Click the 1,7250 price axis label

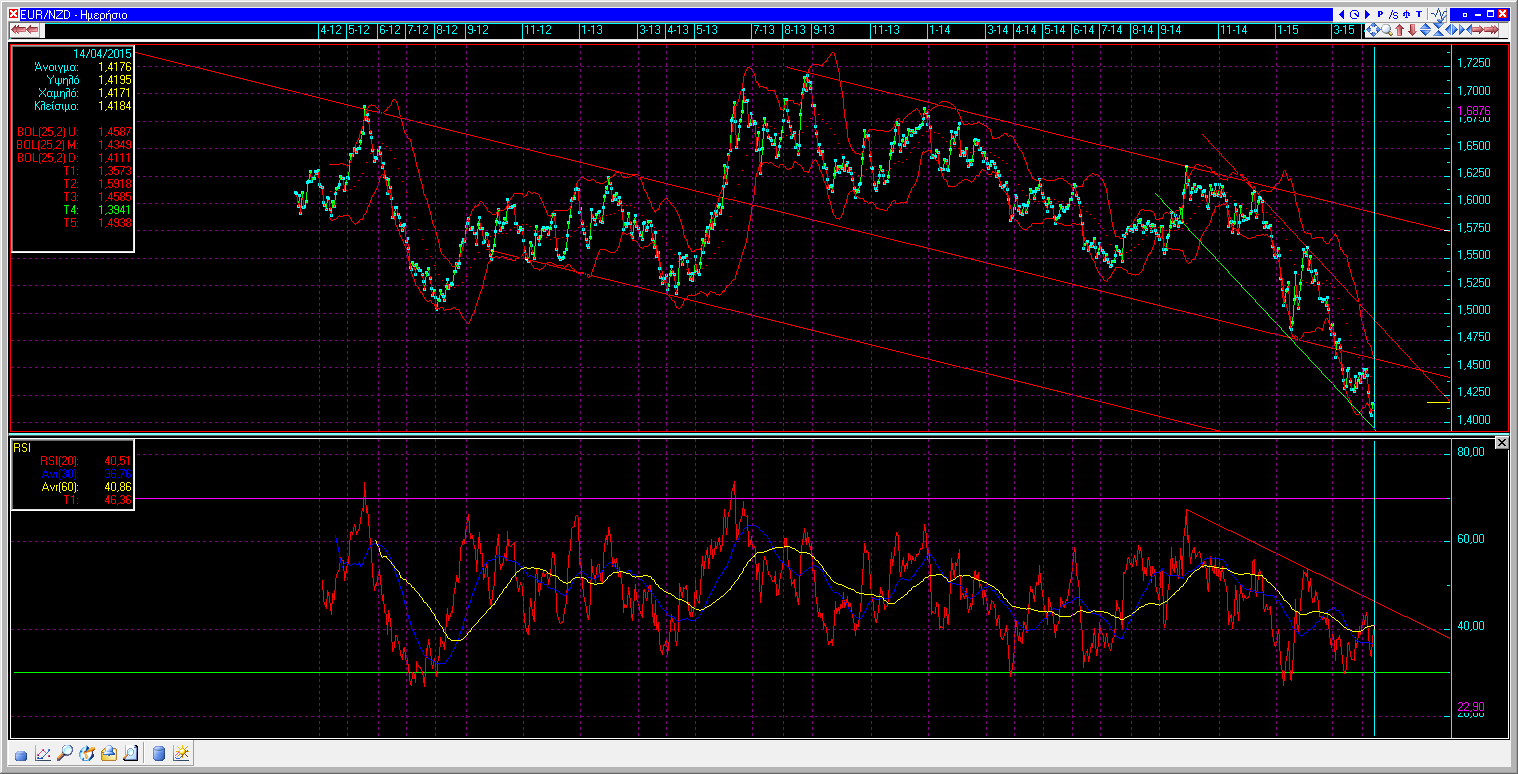click(1475, 63)
